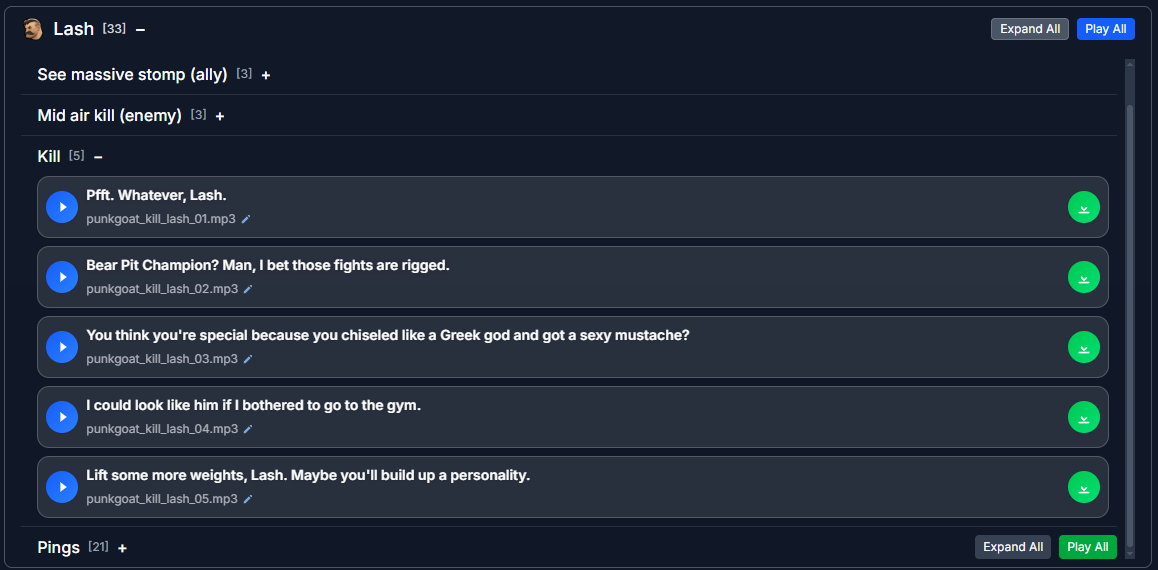Click blue Play All button for Lash

tap(1105, 29)
